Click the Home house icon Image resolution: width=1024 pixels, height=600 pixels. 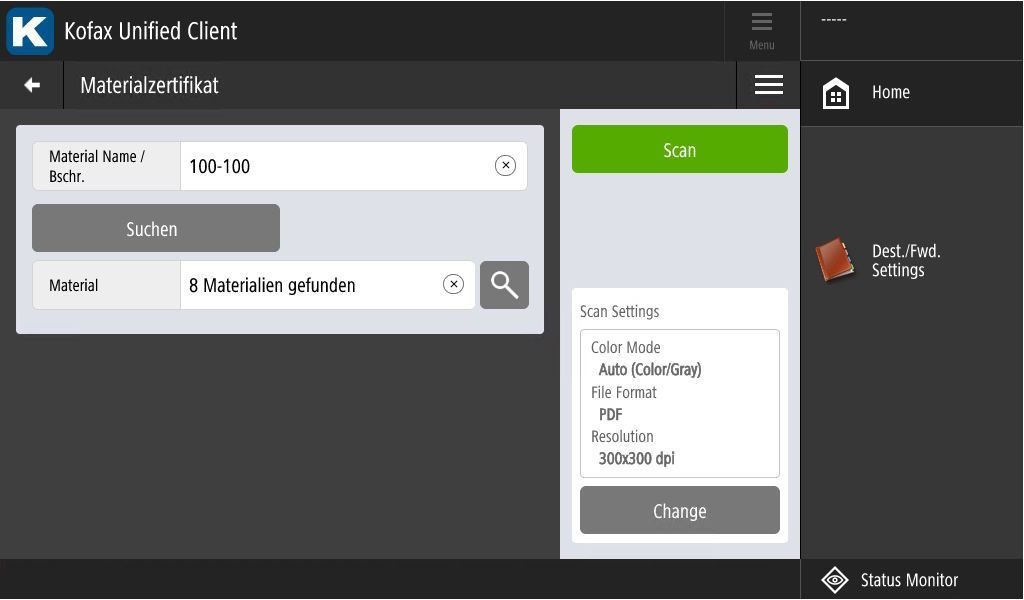pos(836,93)
